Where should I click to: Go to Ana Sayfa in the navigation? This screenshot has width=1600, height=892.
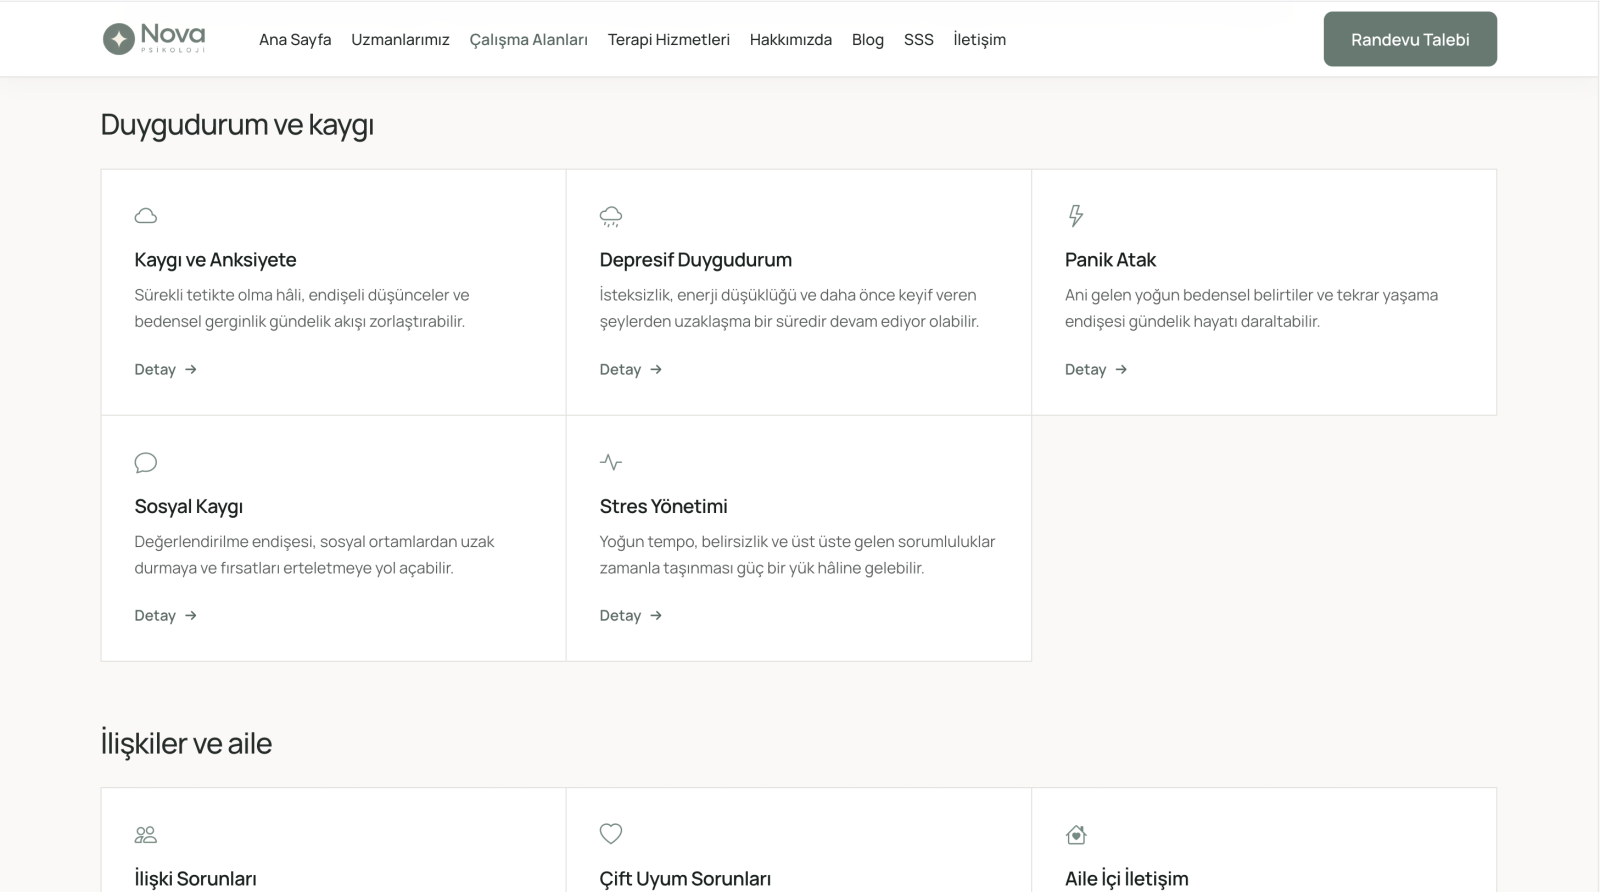pos(295,39)
